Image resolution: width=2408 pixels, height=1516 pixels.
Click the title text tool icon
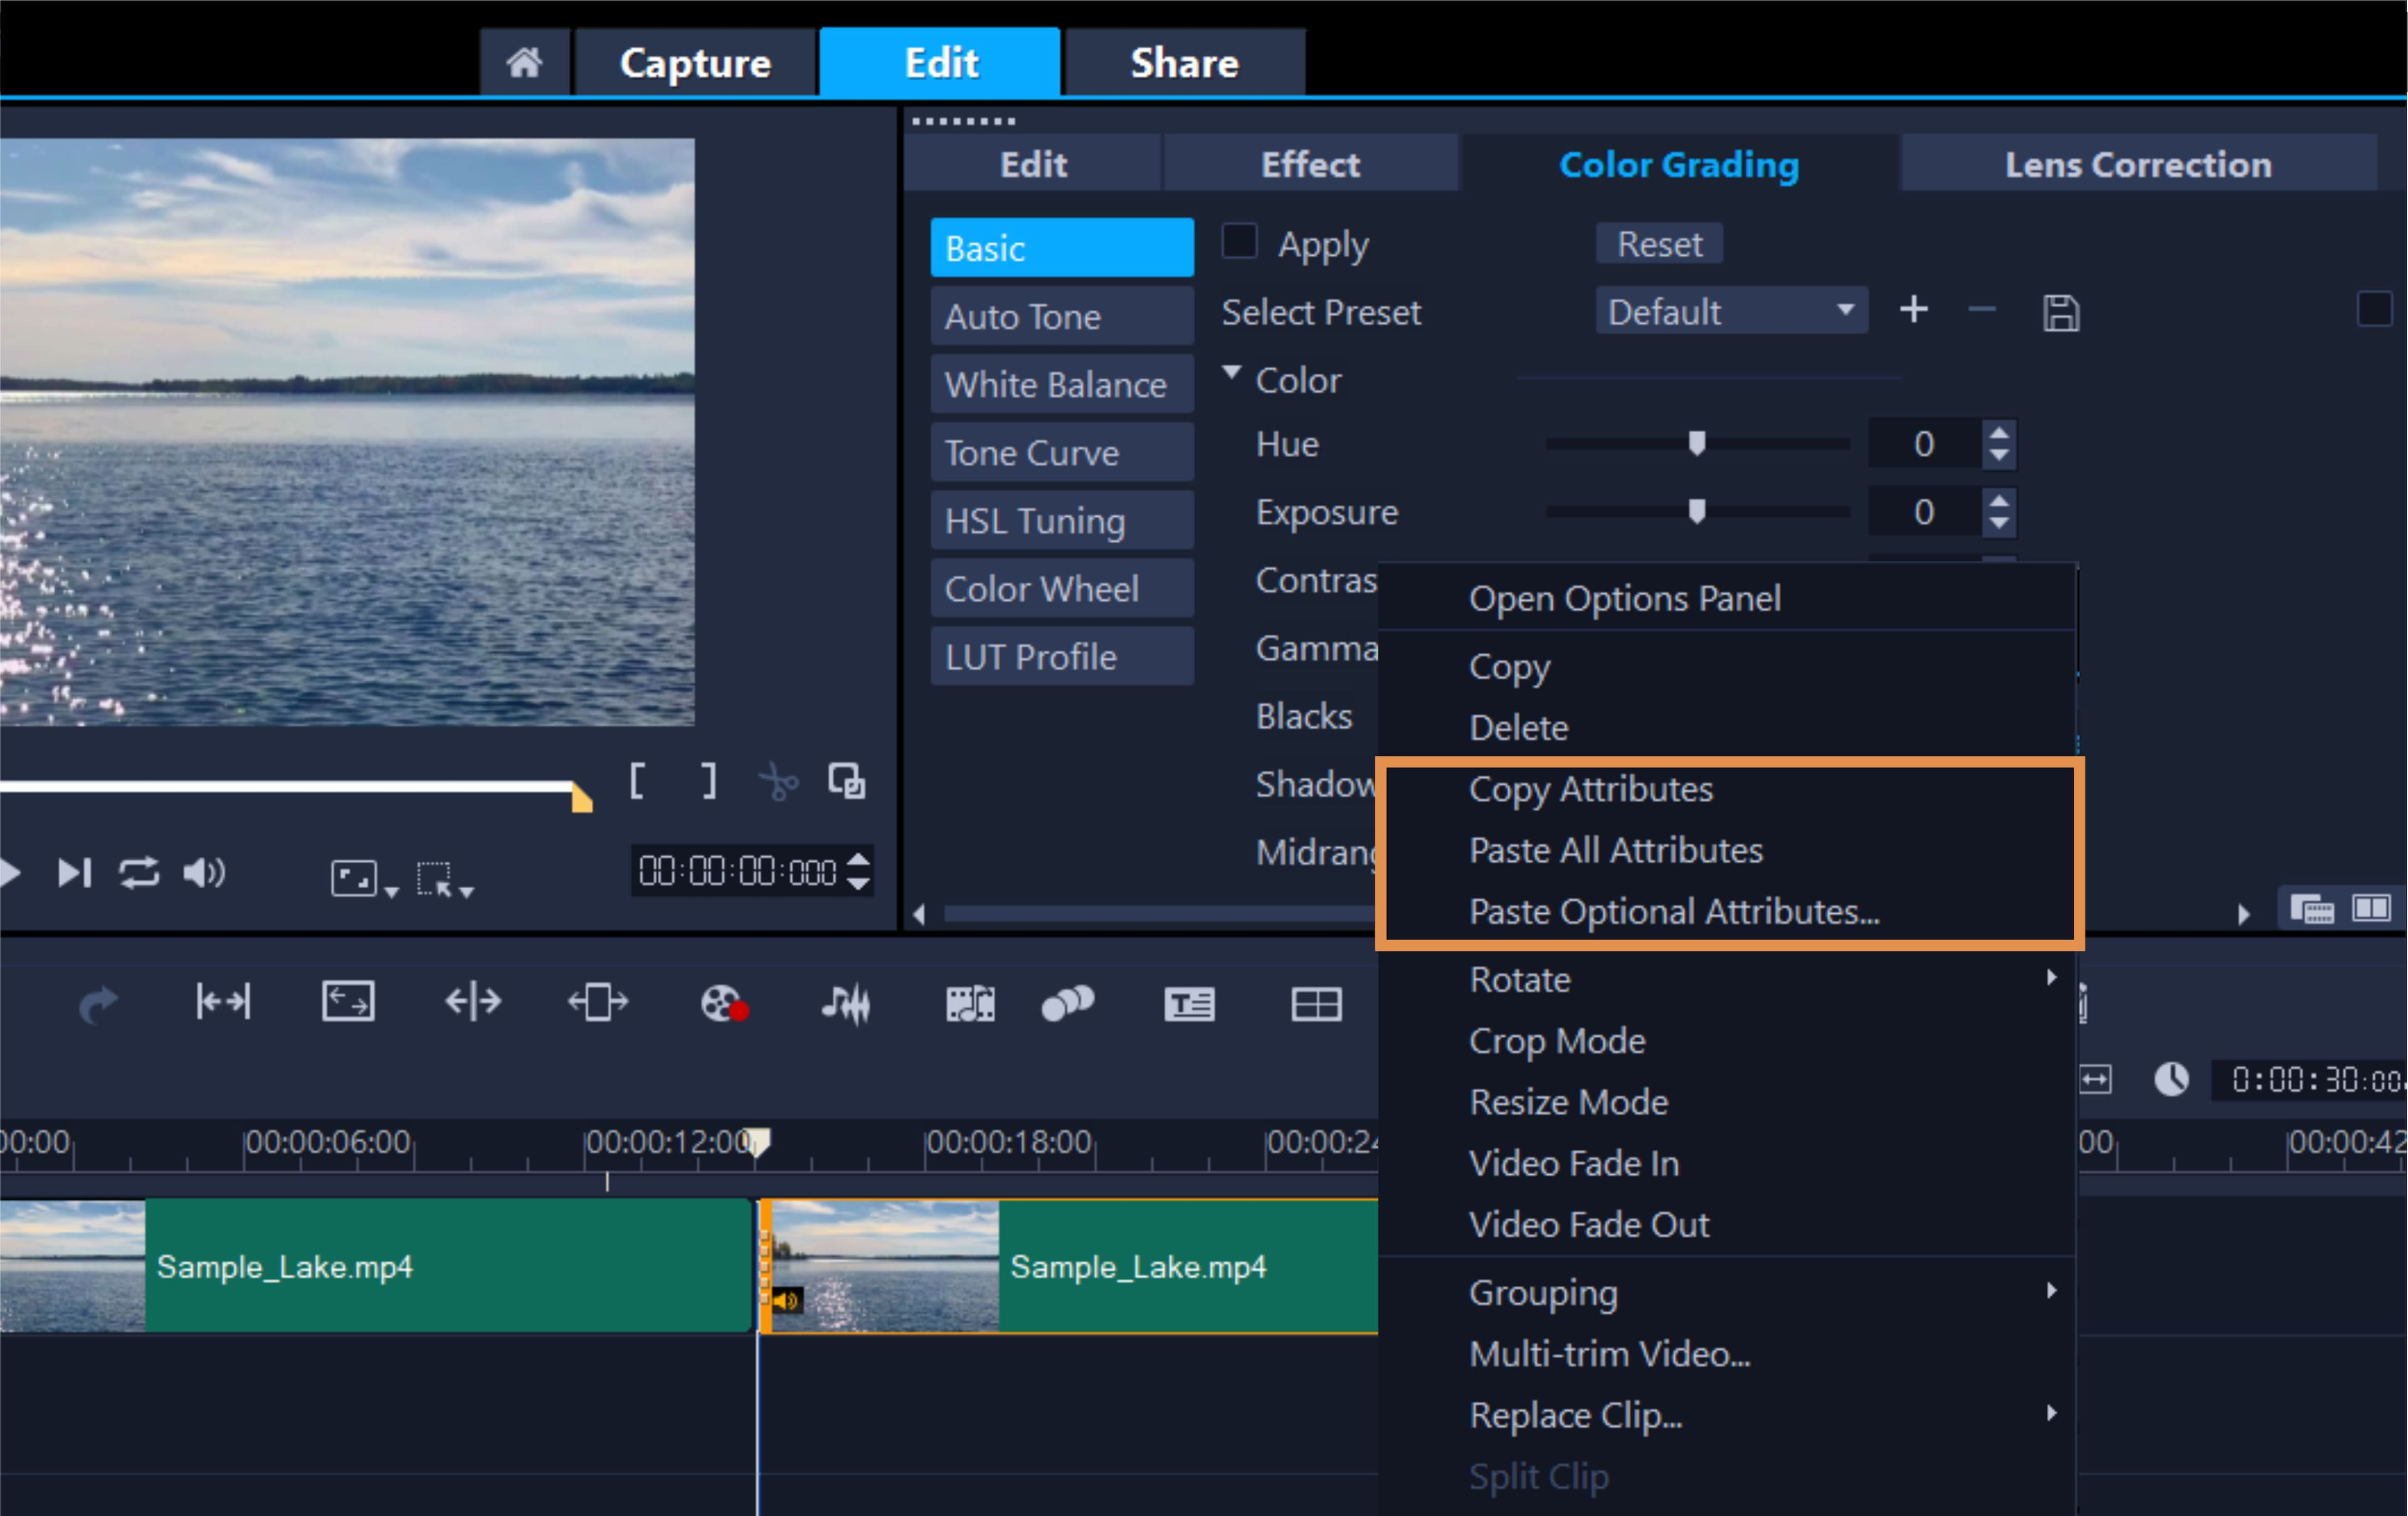click(1189, 1003)
